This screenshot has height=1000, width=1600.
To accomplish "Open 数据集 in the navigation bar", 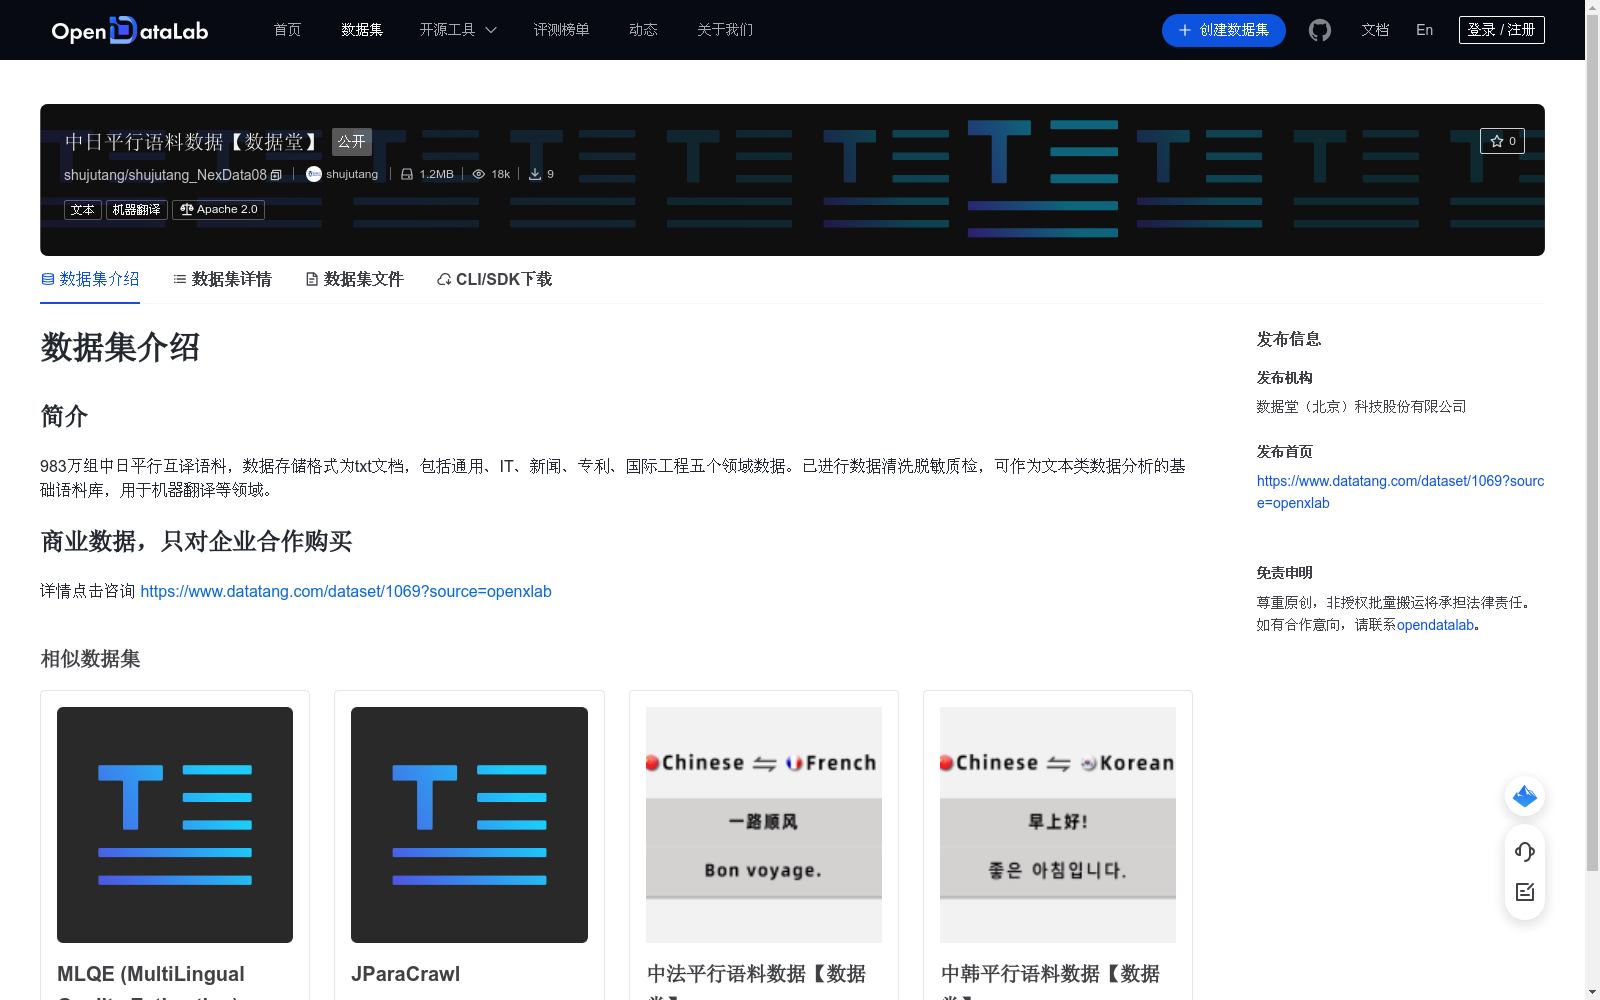I will click(362, 30).
